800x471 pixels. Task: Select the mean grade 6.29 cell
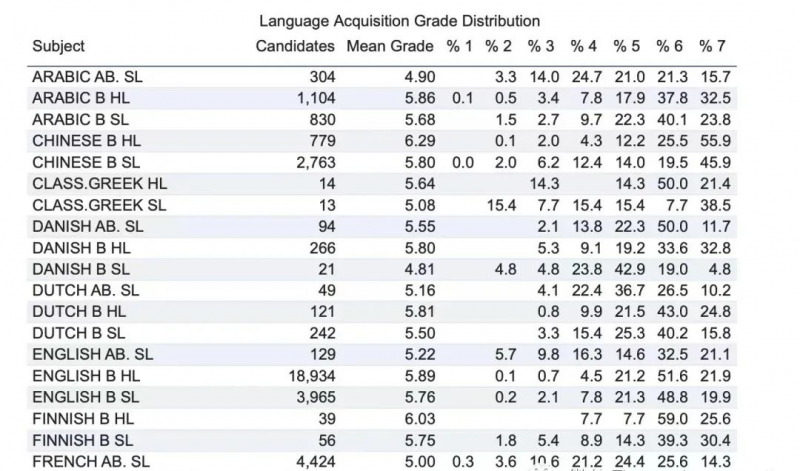[420, 141]
